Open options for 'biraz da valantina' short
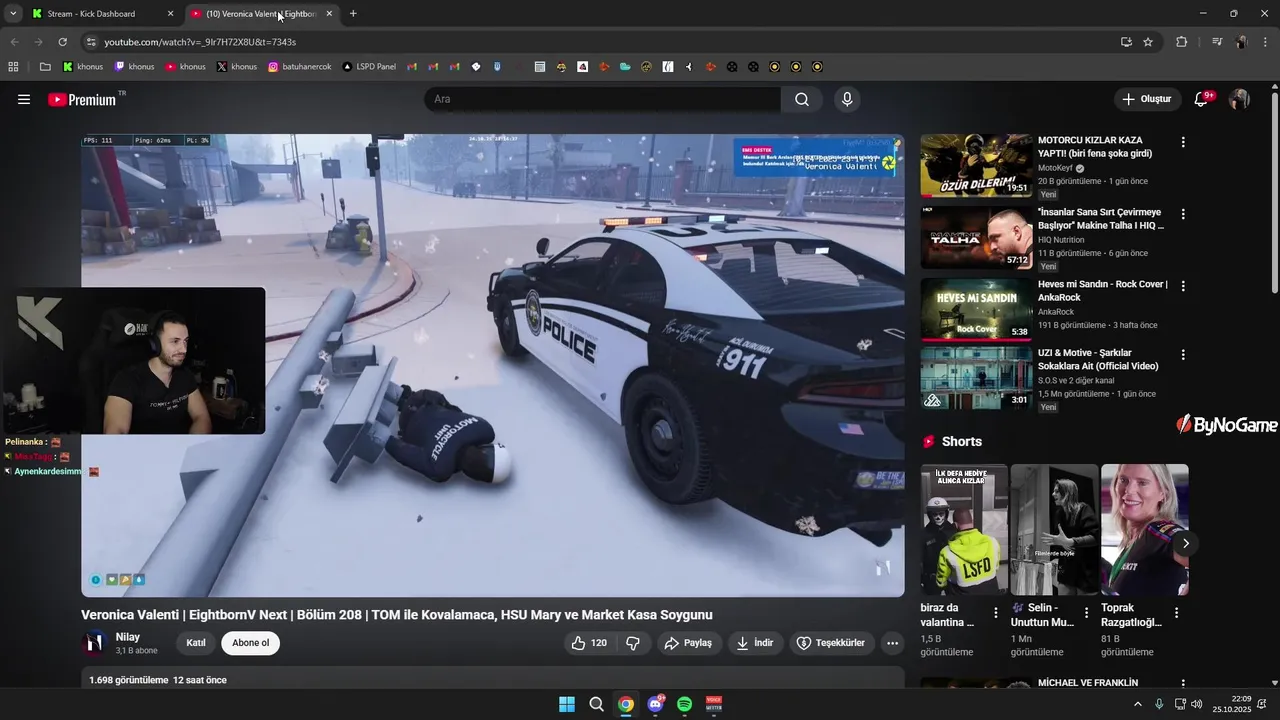Image resolution: width=1280 pixels, height=720 pixels. click(x=995, y=613)
